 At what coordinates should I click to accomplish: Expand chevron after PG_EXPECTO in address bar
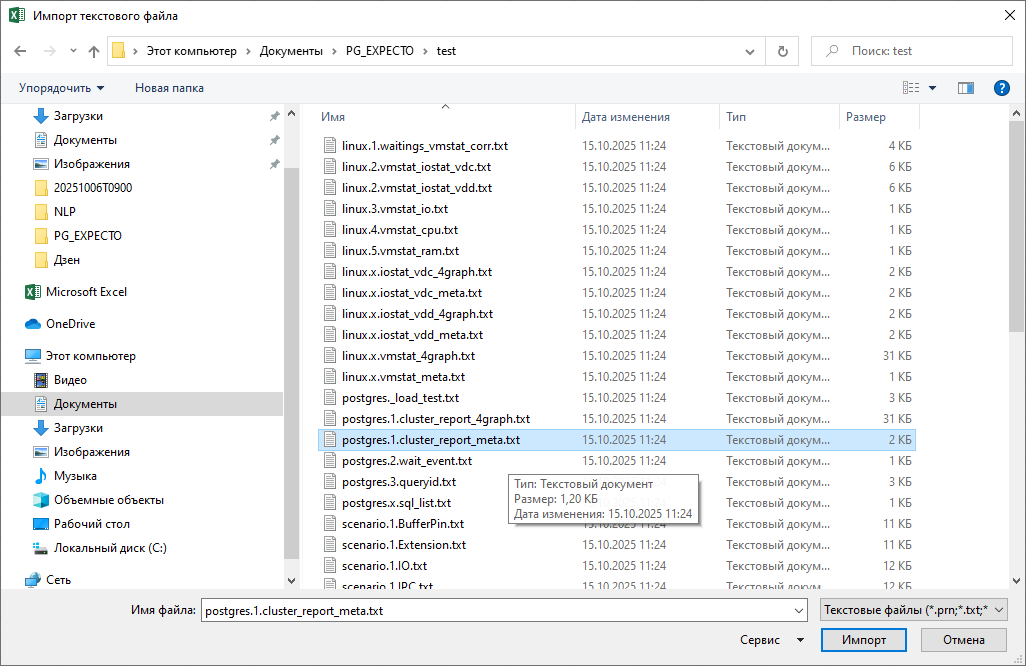[x=425, y=51]
